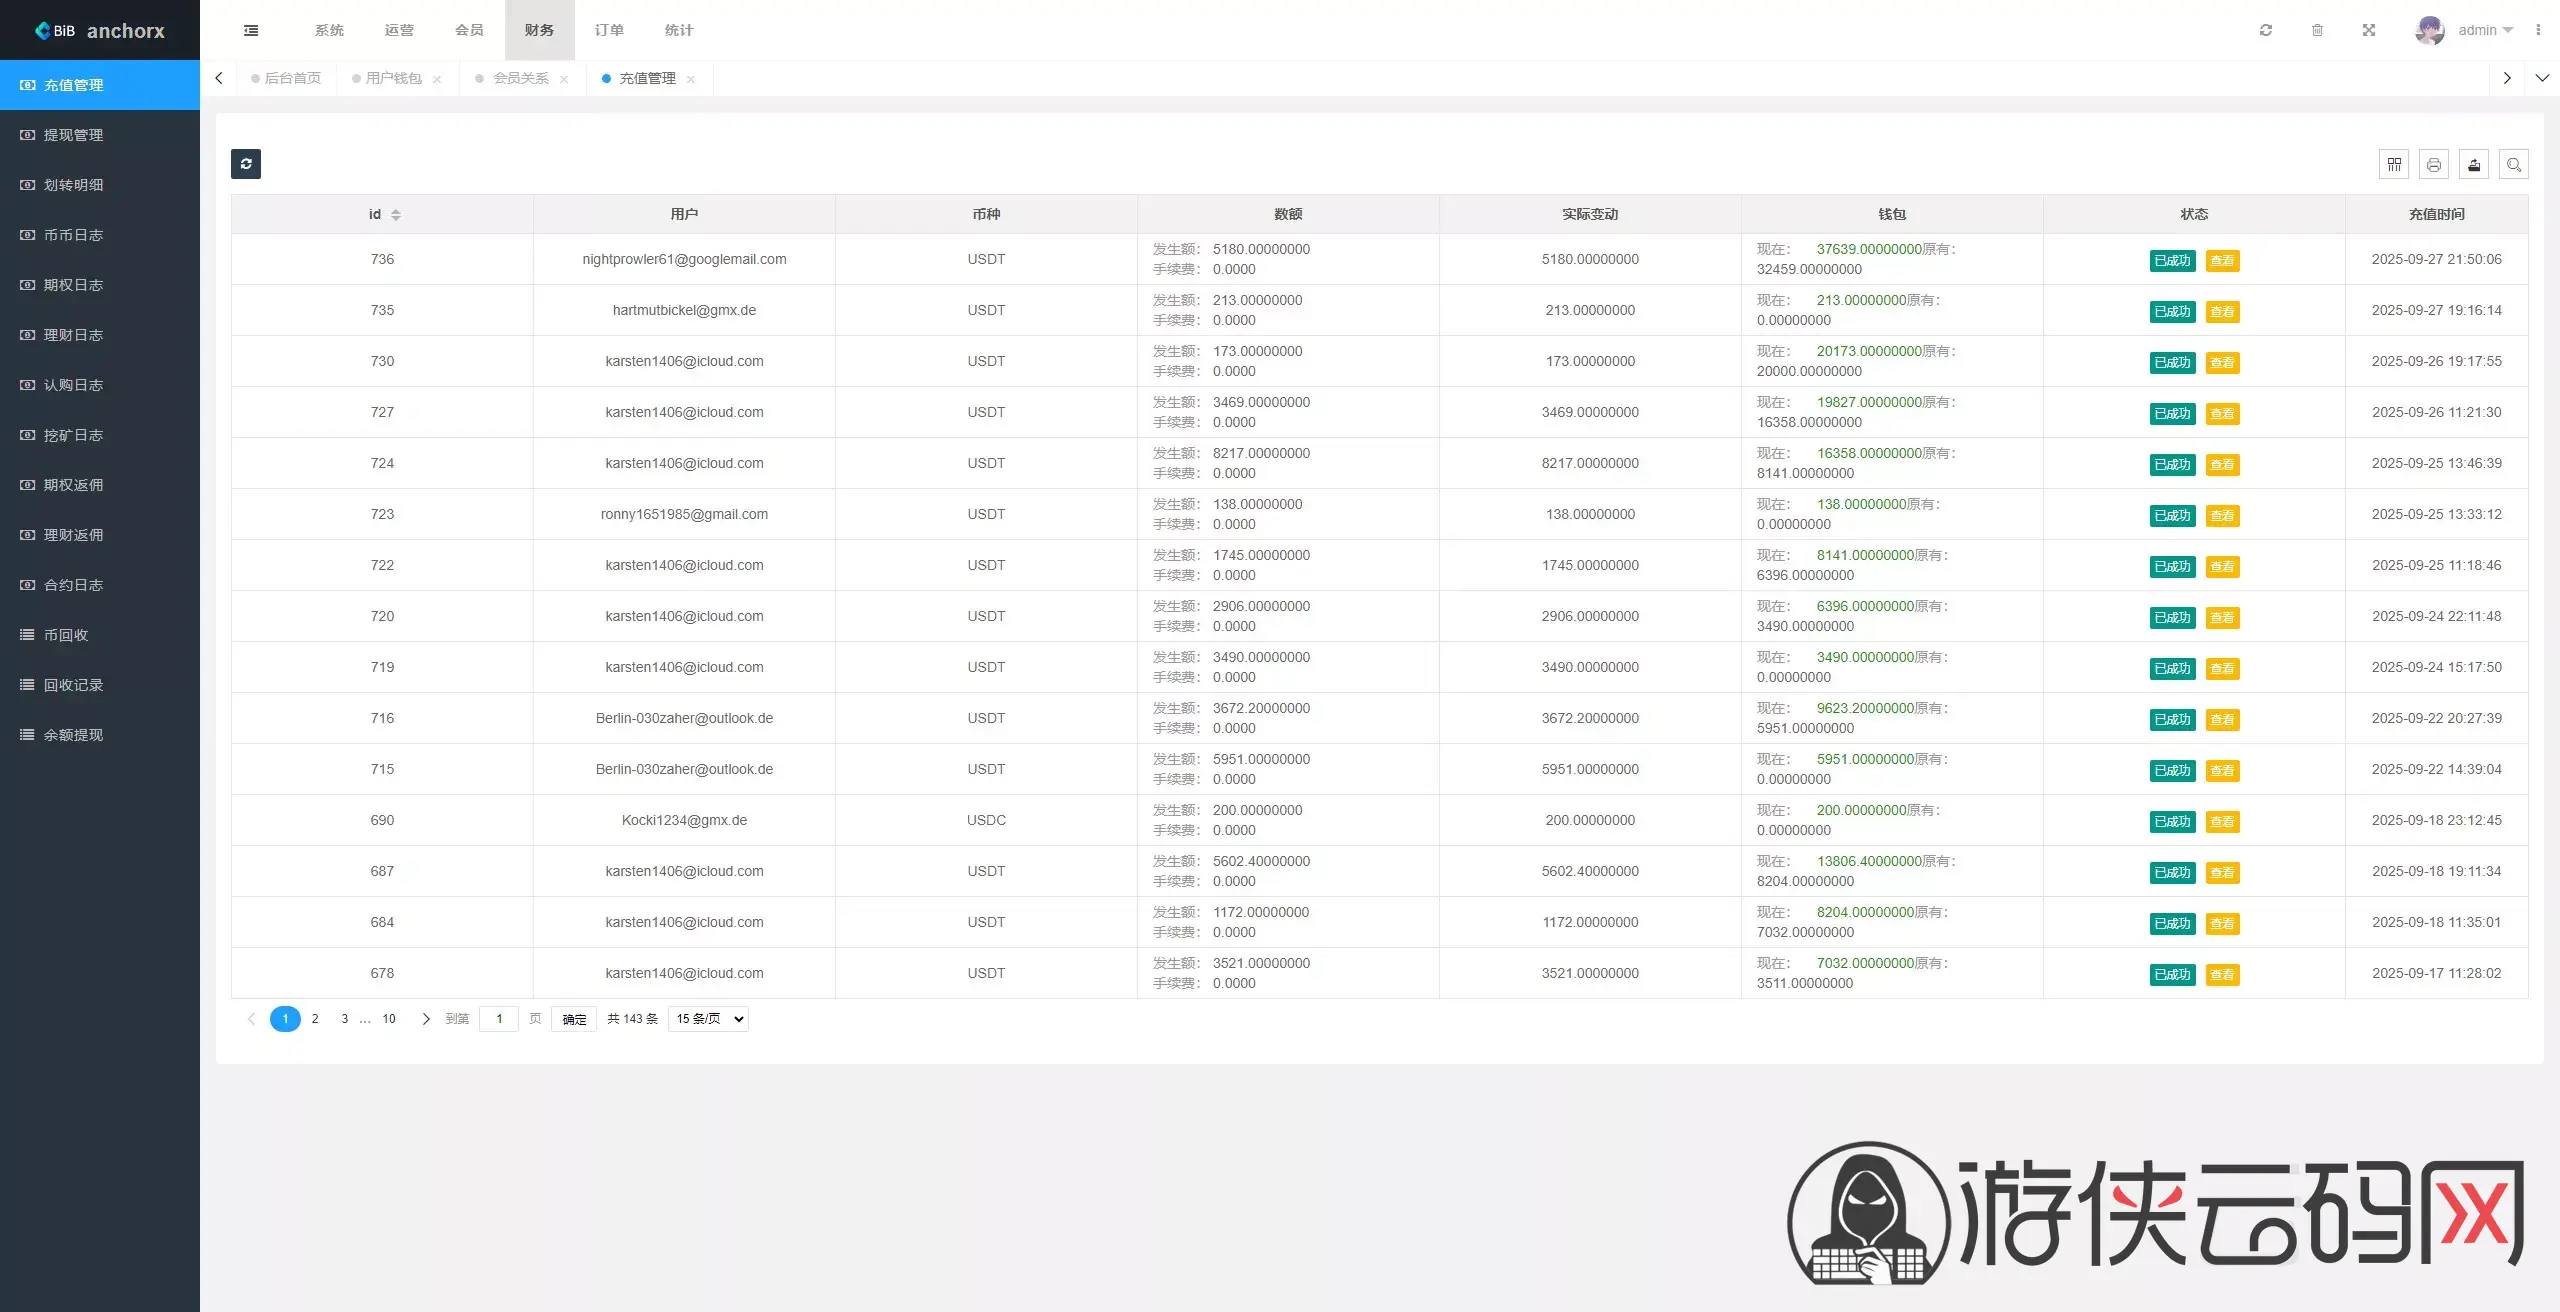Screen dimensions: 2560x1312
Task: Click the header refresh page icon
Action: 2266,30
